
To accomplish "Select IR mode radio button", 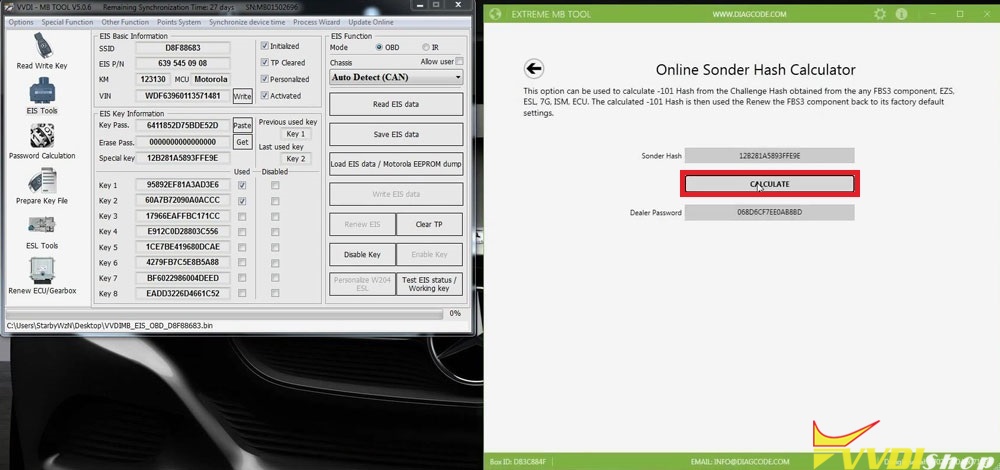I will tap(425, 47).
